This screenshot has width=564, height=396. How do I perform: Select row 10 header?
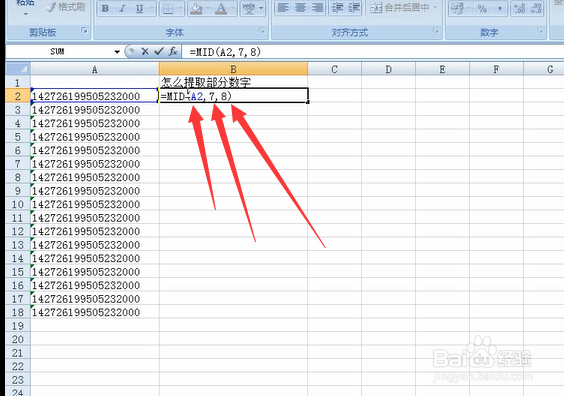(x=18, y=204)
